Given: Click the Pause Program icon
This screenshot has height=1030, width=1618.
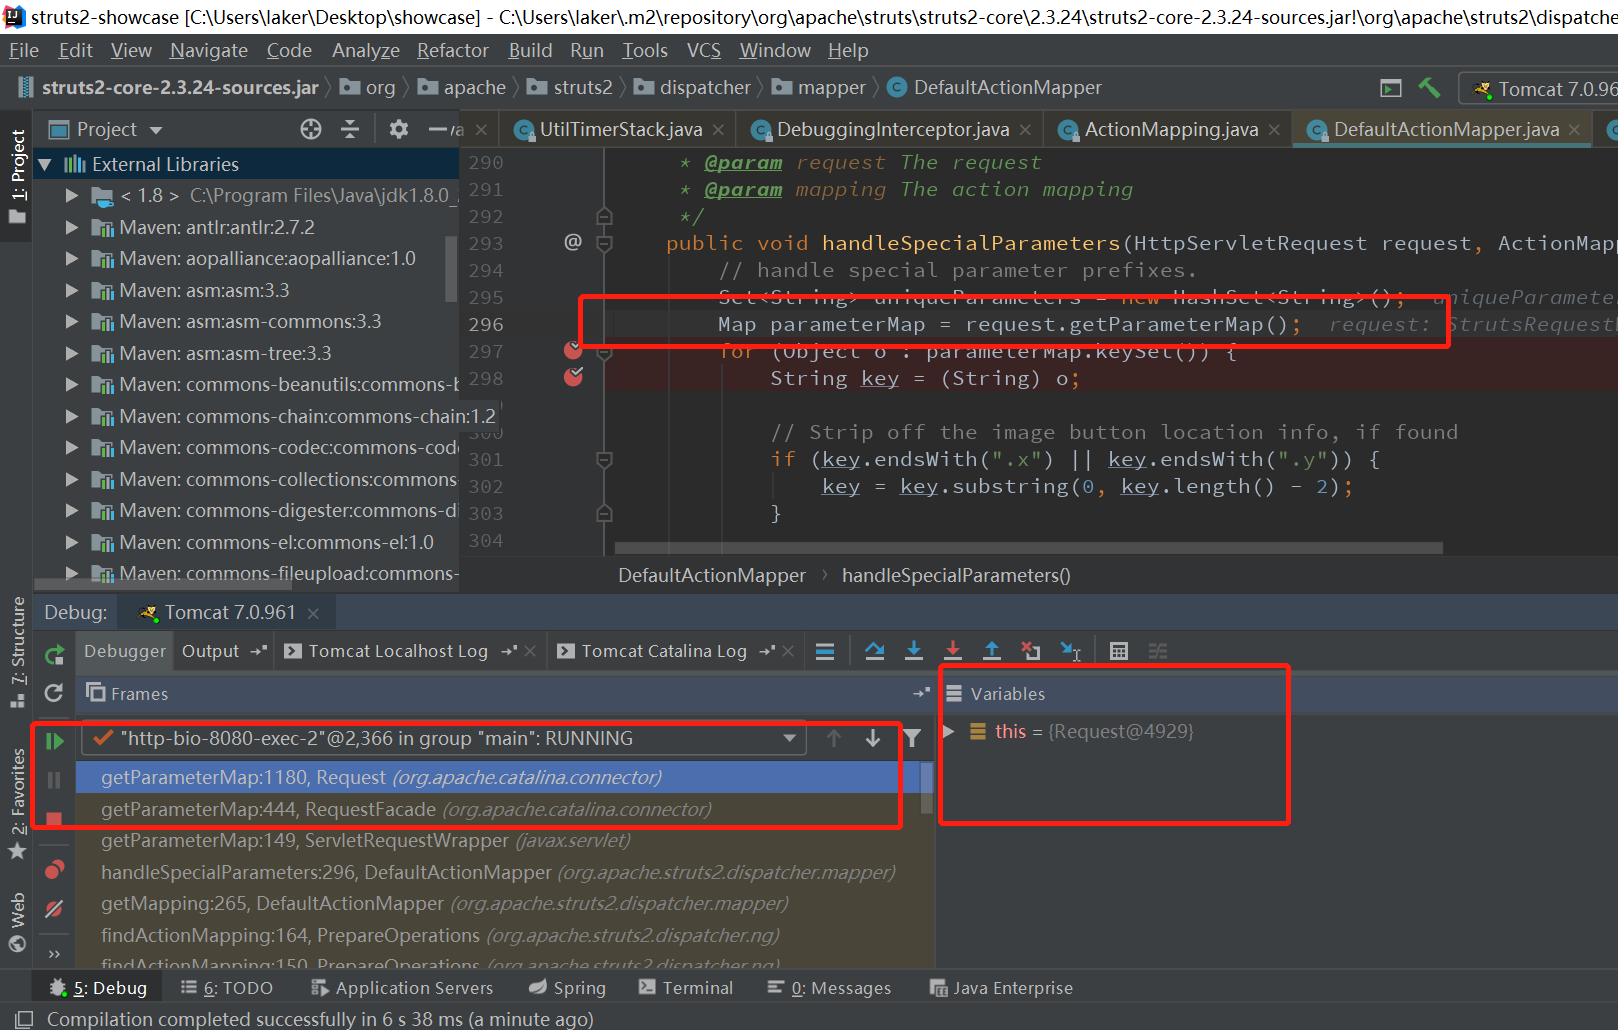Looking at the screenshot, I should pyautogui.click(x=55, y=780).
